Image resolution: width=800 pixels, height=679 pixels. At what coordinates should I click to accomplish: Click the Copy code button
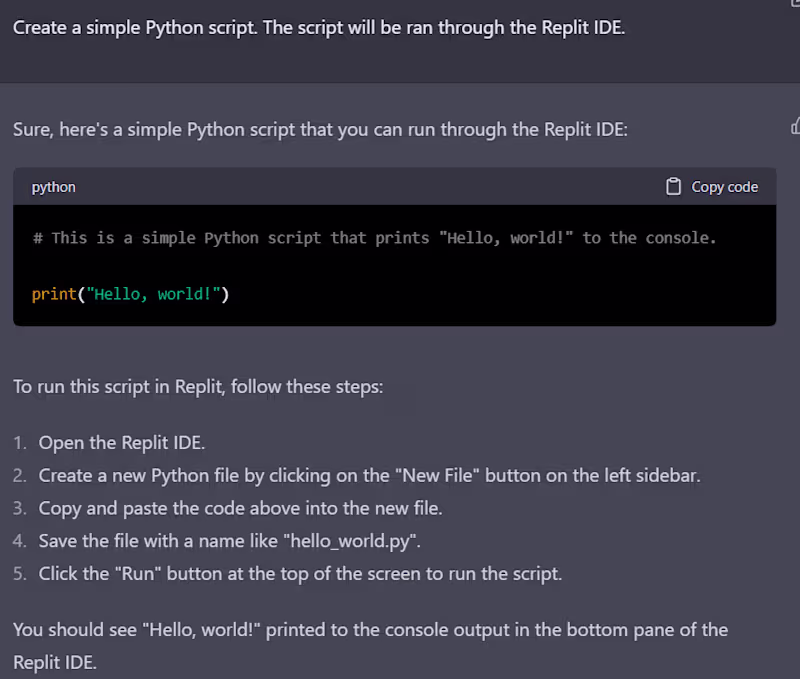[712, 187]
